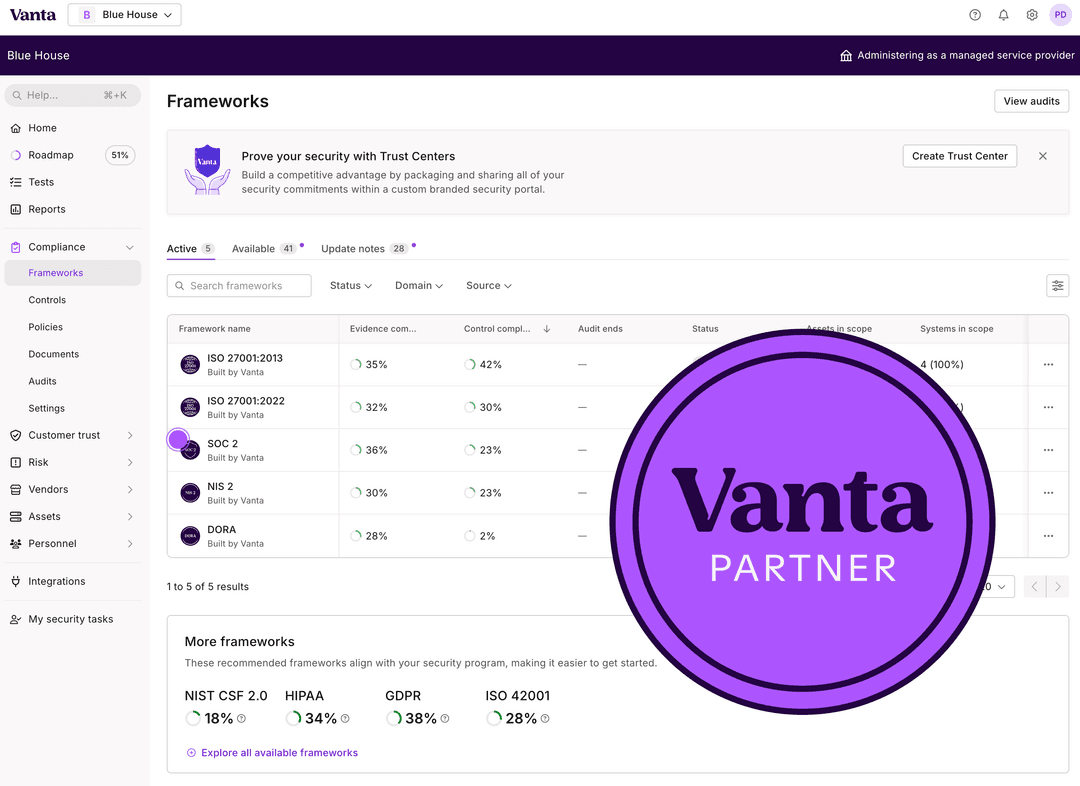1080x786 pixels.
Task: Click Create Trust Center button
Action: [x=959, y=156]
